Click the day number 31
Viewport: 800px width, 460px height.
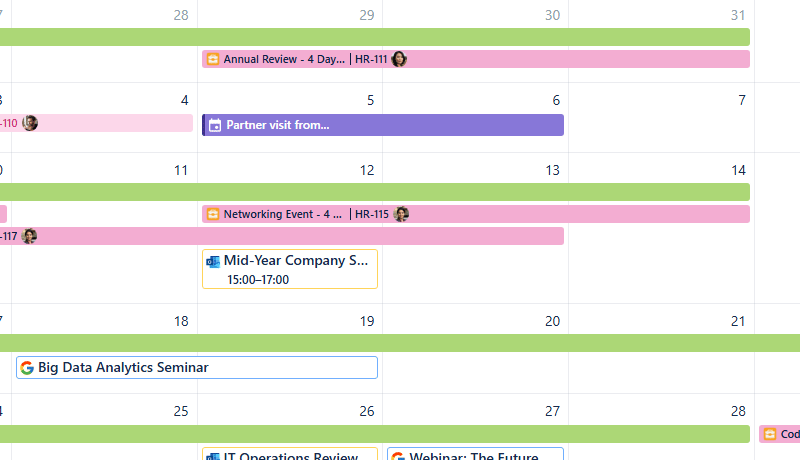[738, 15]
